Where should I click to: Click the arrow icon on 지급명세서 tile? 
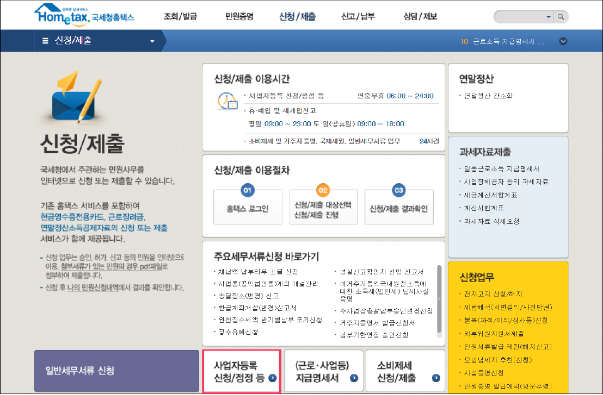354,378
